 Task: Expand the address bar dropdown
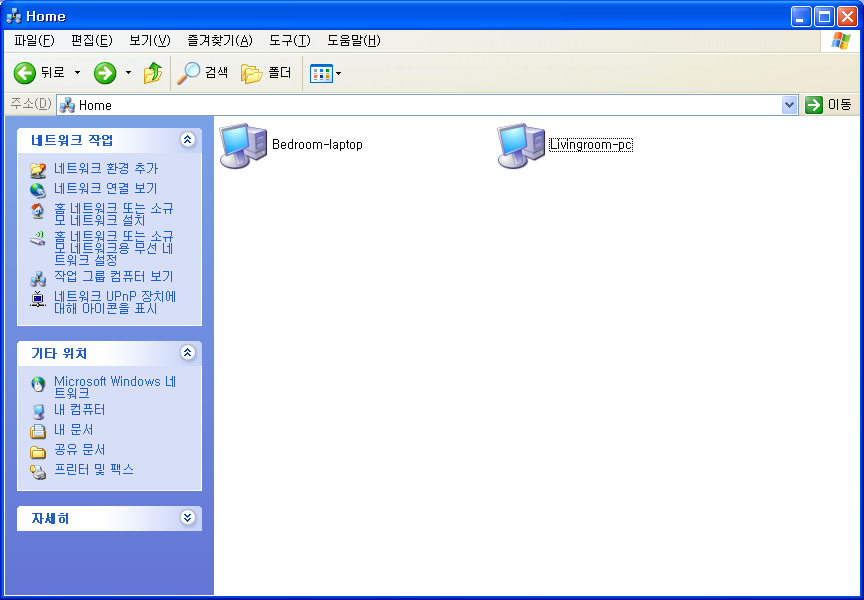[x=790, y=105]
